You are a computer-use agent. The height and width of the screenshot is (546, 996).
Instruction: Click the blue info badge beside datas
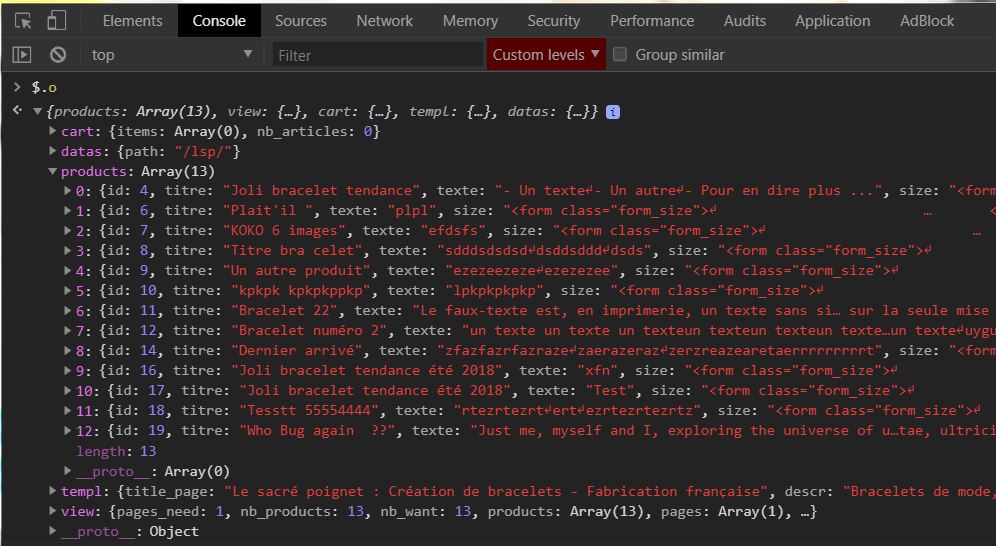tap(613, 112)
